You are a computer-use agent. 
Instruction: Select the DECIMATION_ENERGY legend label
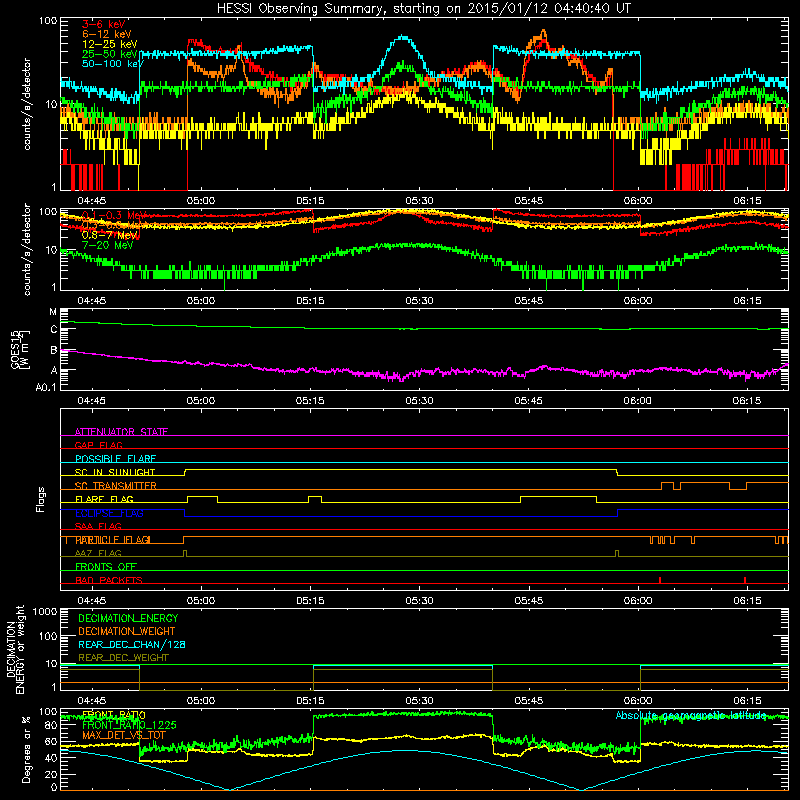pyautogui.click(x=128, y=618)
